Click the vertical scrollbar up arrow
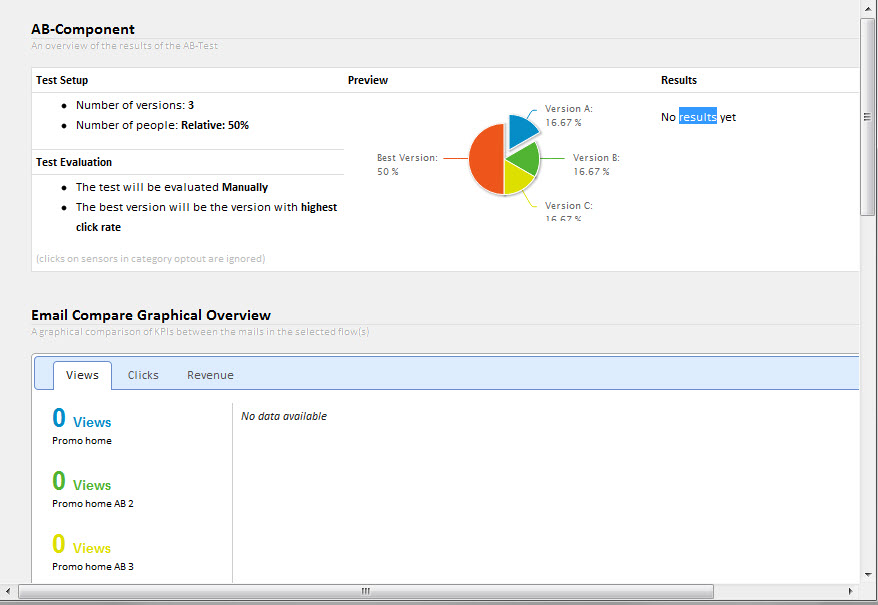 coord(867,8)
